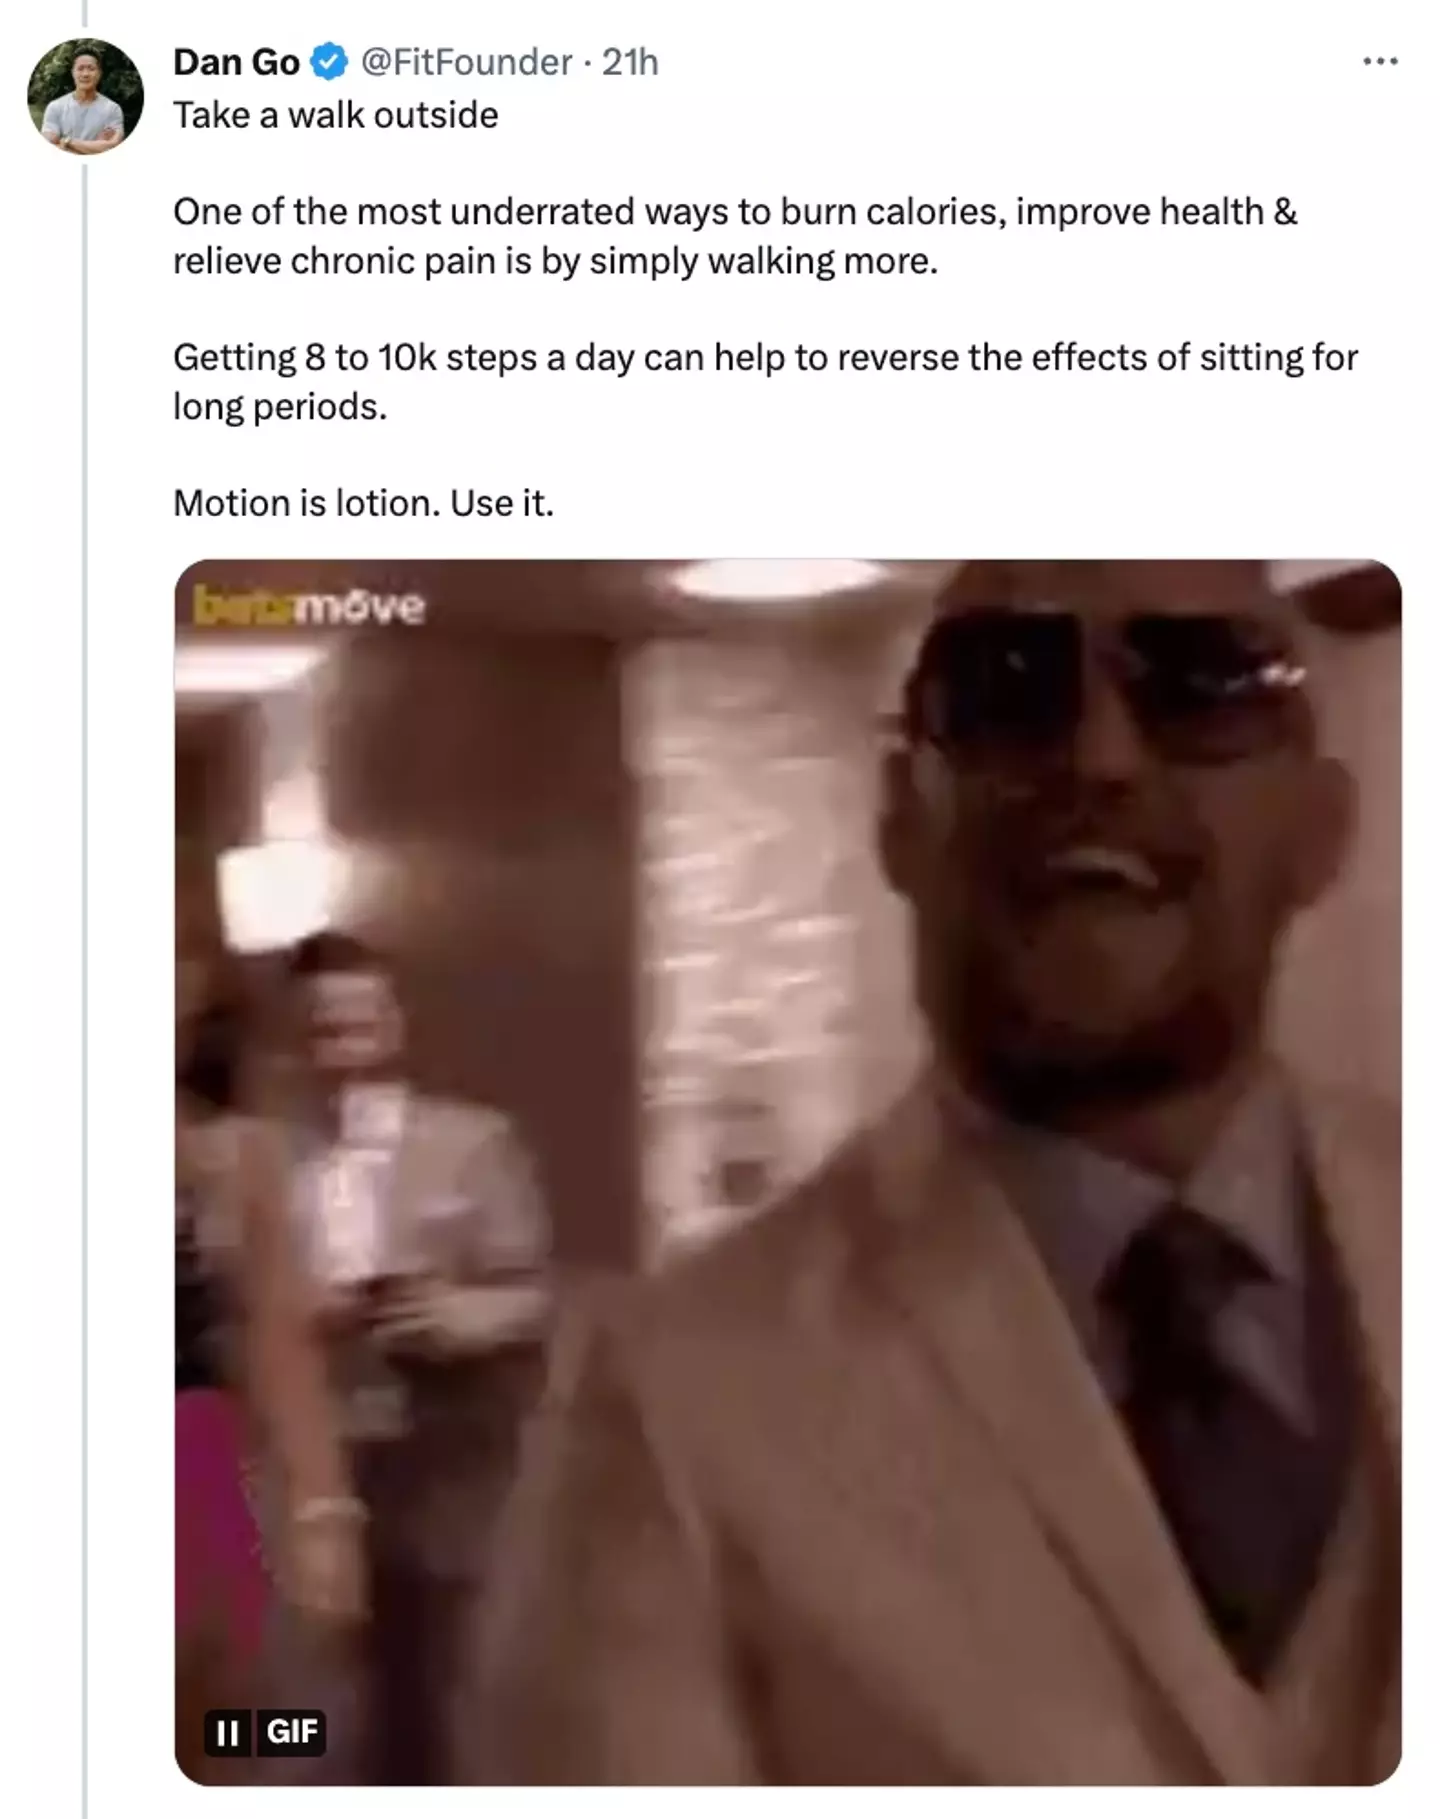This screenshot has height=1819, width=1440.
Task: Click the bright wall light beside the background person
Action: 258,890
